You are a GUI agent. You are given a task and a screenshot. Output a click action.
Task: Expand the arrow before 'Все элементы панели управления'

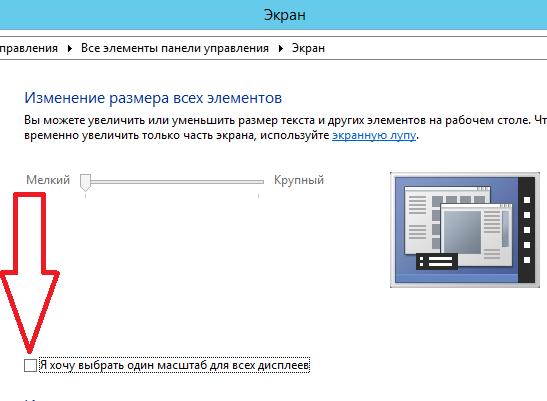[69, 49]
